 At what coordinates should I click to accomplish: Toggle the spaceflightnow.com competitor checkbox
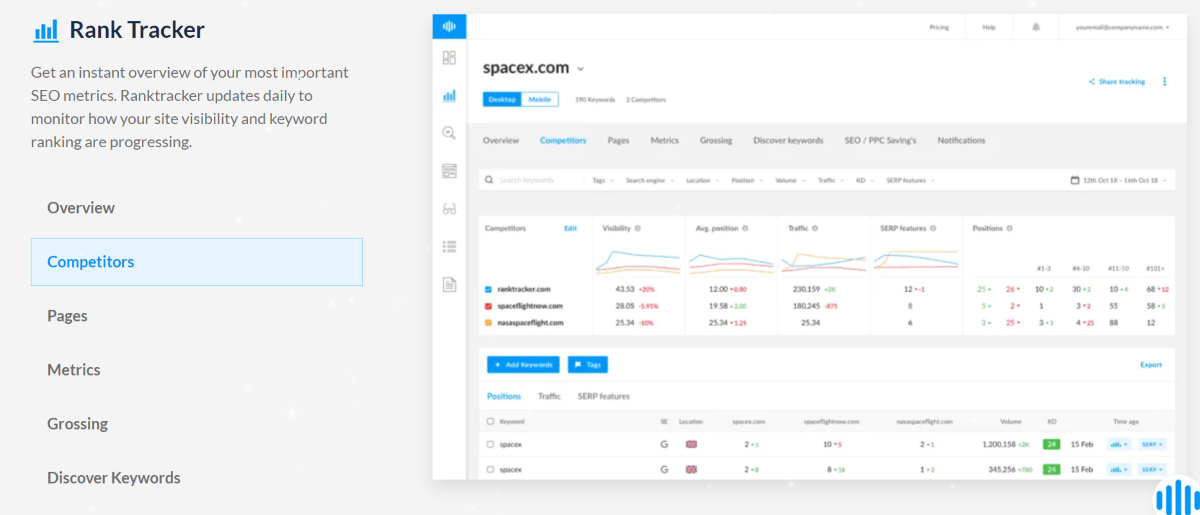pyautogui.click(x=488, y=306)
